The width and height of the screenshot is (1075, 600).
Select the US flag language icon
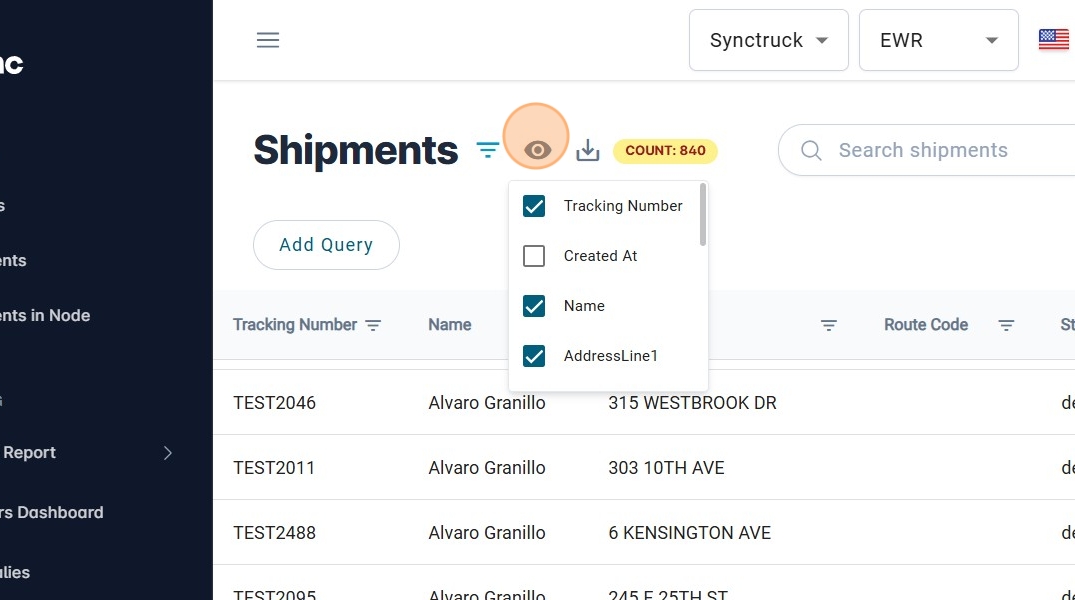1053,40
